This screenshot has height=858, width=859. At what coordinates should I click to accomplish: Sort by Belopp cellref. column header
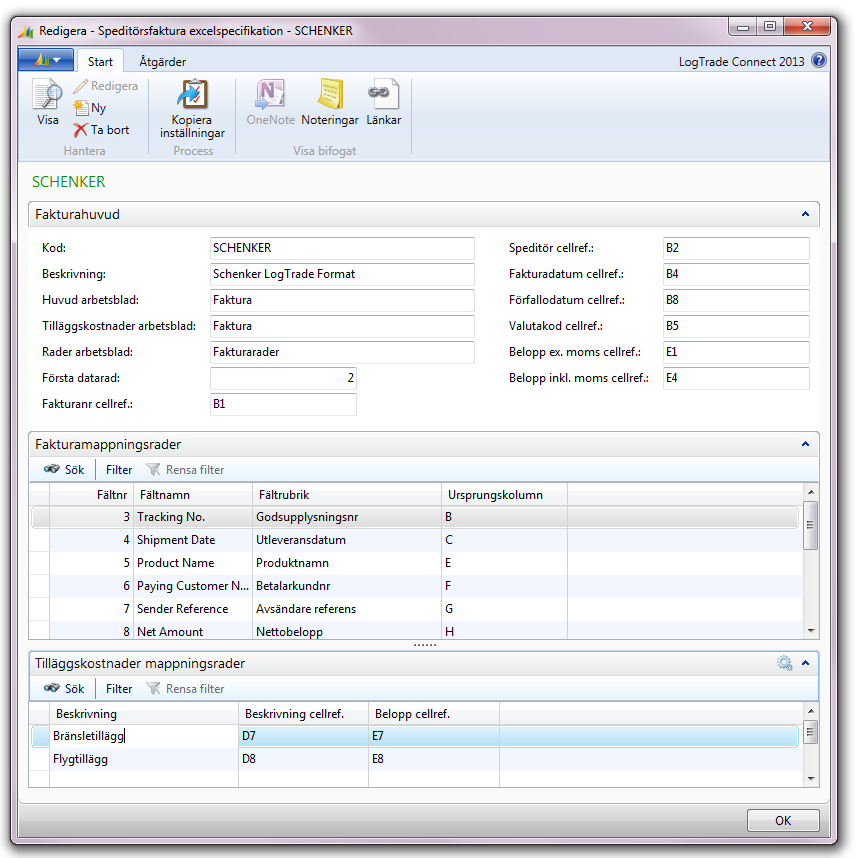click(x=434, y=714)
